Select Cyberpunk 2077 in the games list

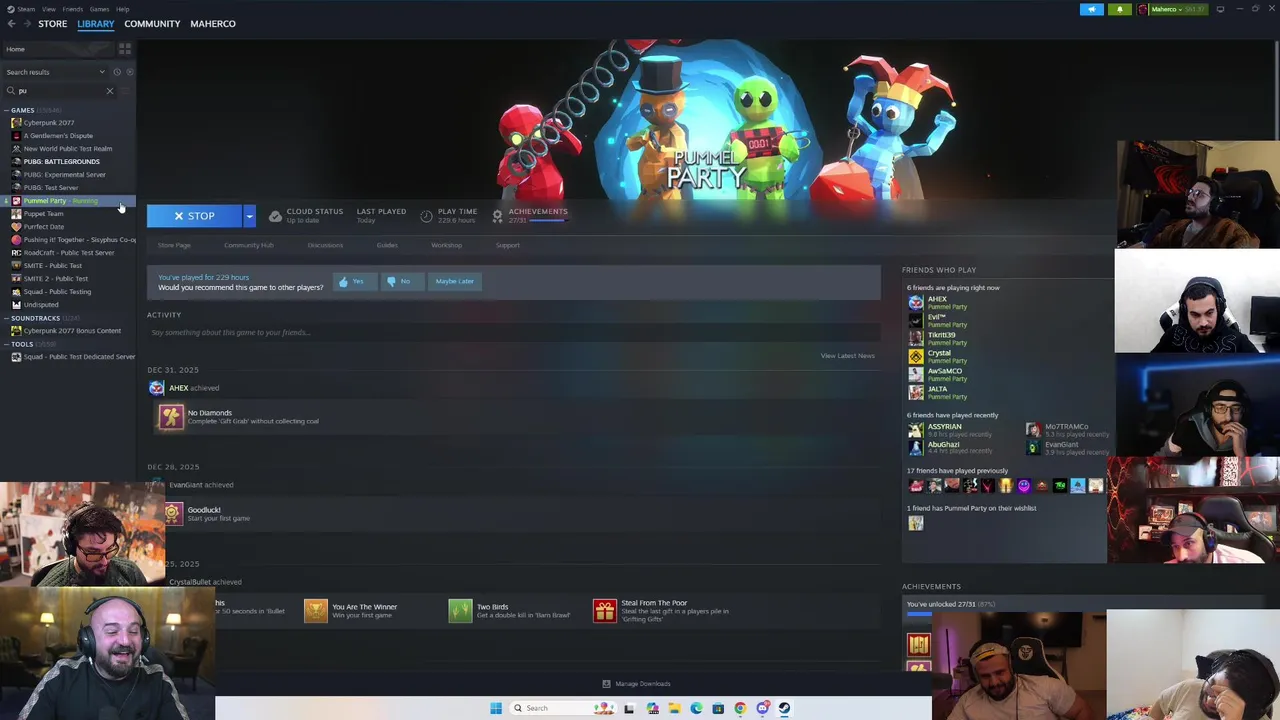(49, 123)
